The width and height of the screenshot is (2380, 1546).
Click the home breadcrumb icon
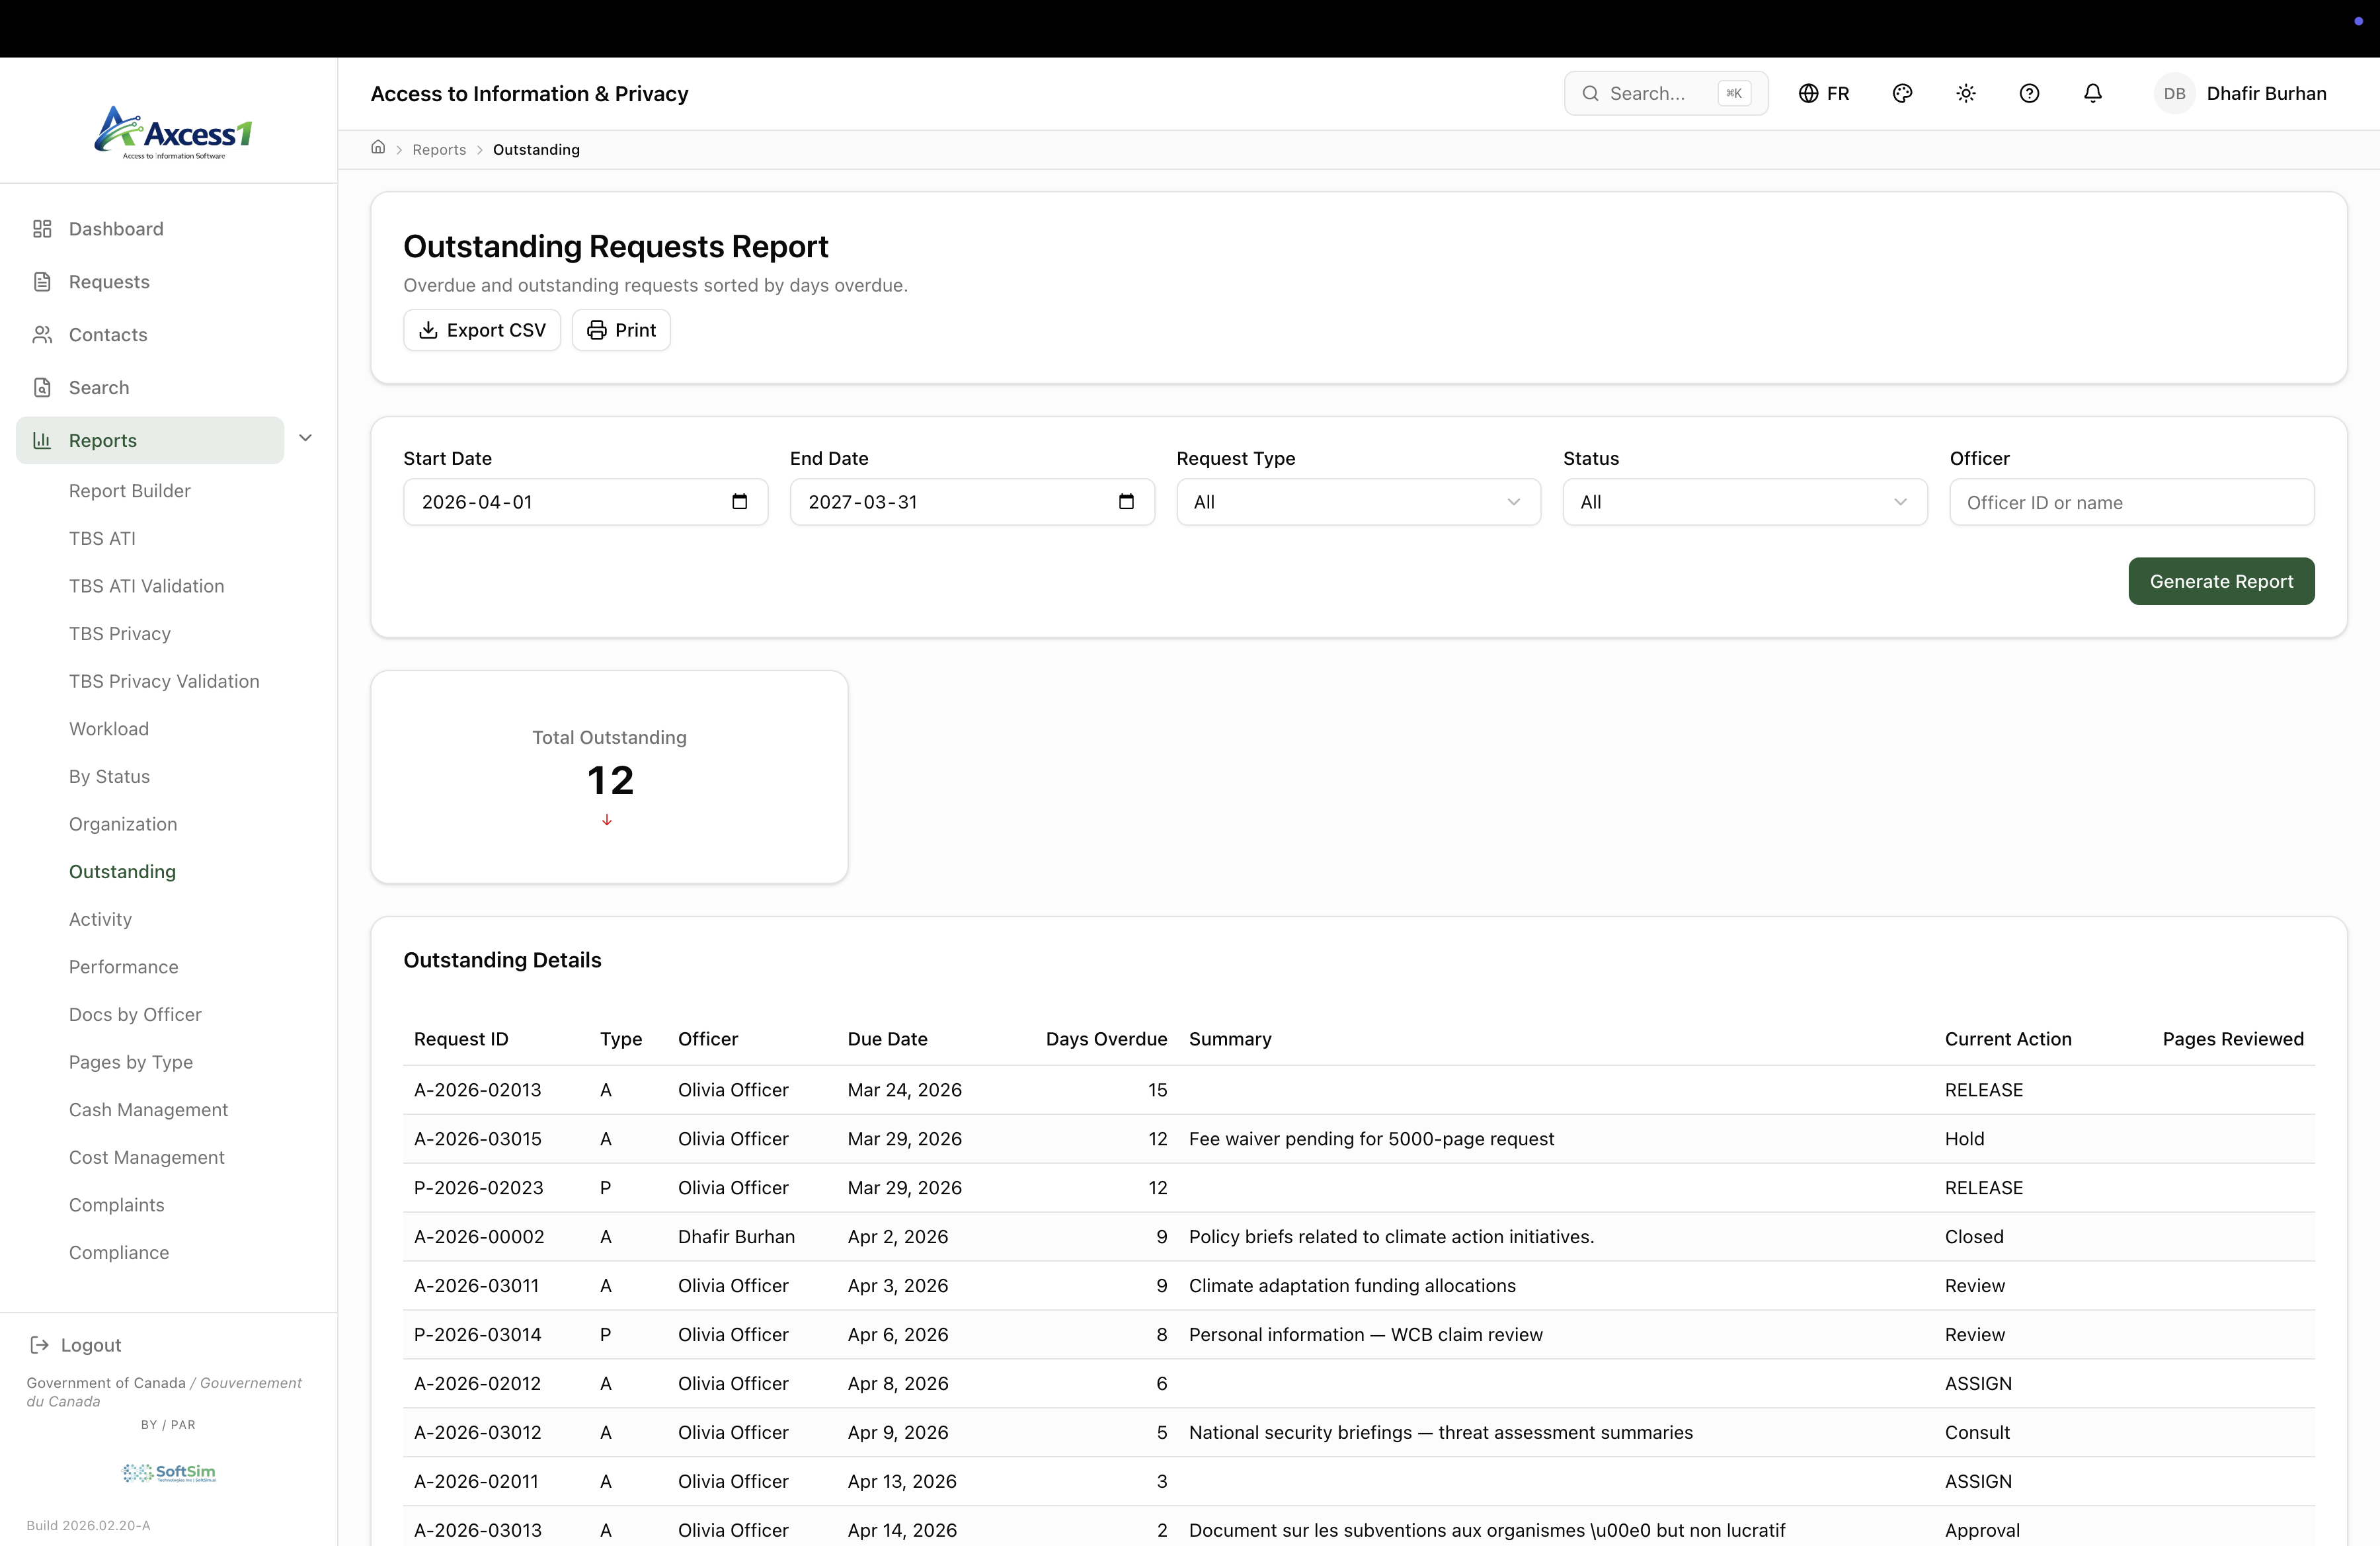[x=379, y=147]
